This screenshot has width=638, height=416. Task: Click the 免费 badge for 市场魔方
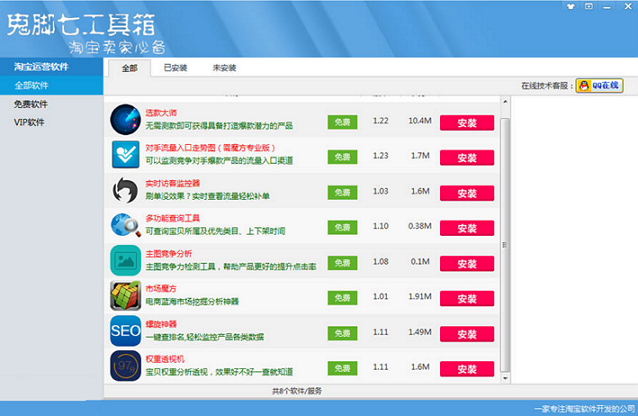click(x=342, y=298)
